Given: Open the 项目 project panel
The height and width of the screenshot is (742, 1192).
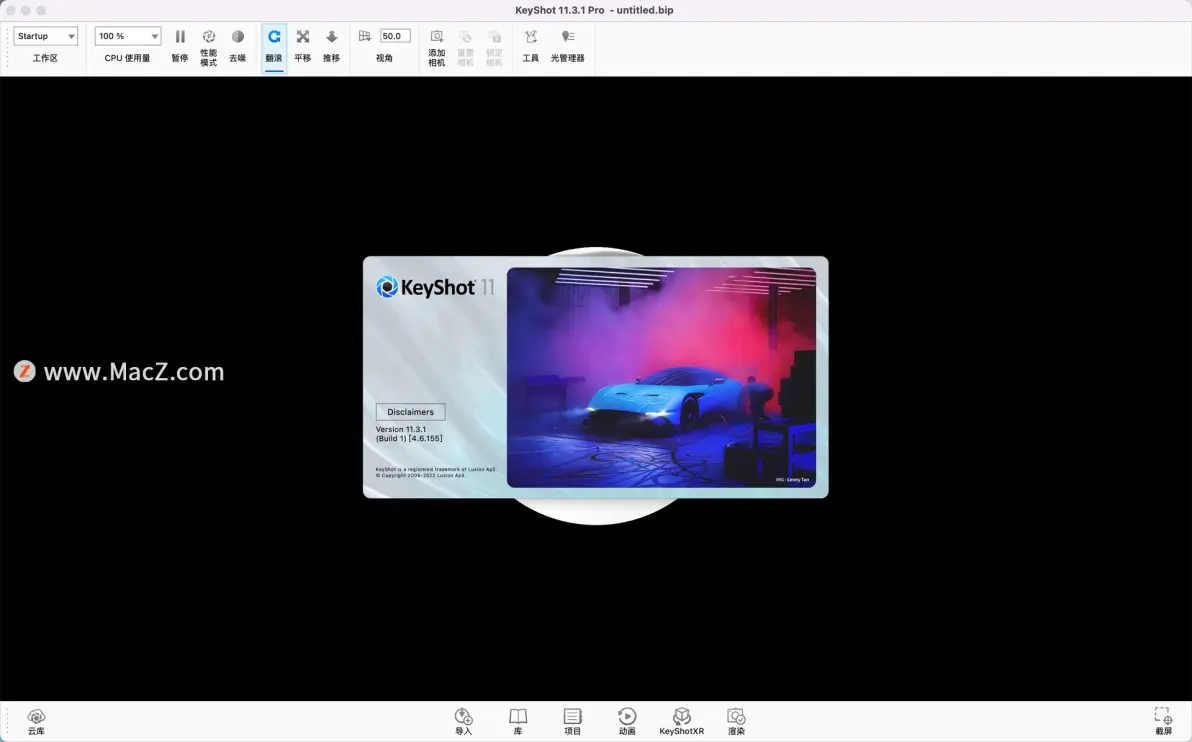Looking at the screenshot, I should [572, 717].
